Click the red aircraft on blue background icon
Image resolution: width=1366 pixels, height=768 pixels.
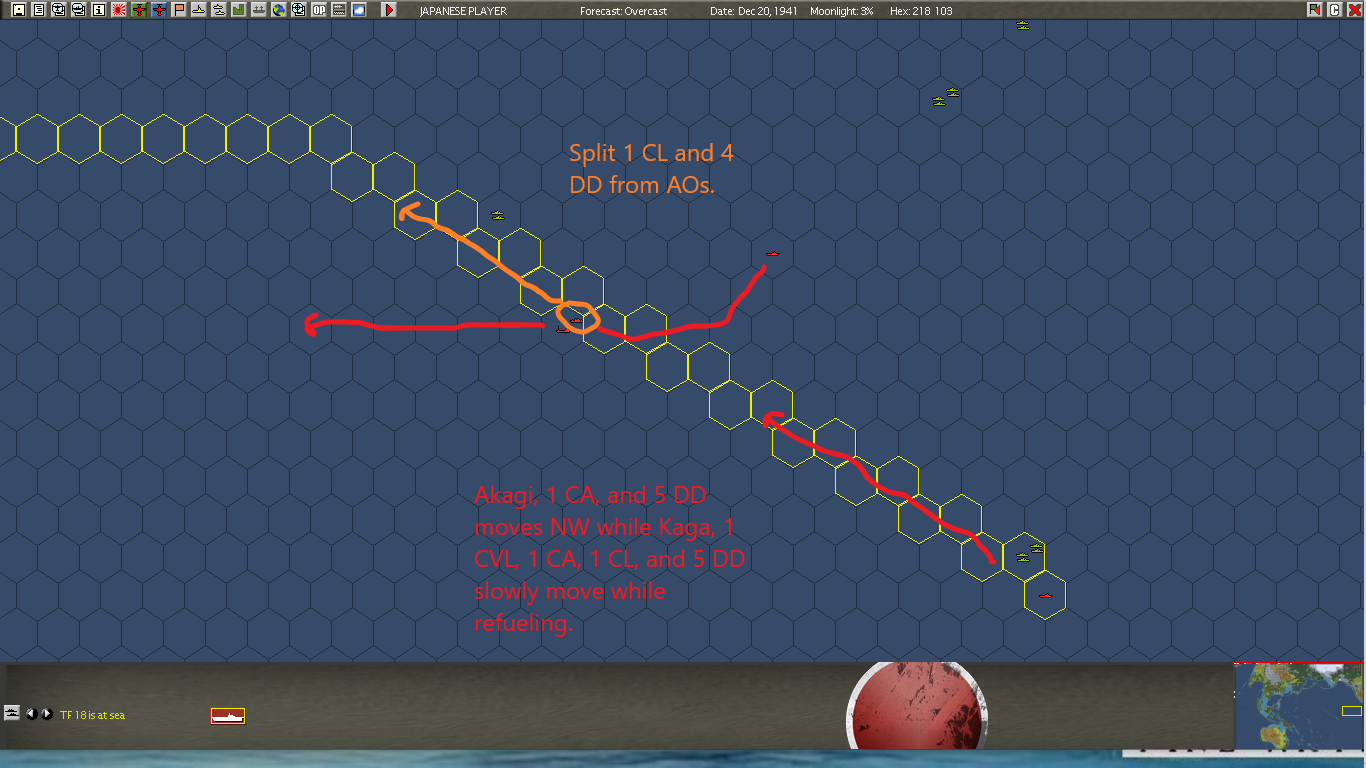click(159, 10)
